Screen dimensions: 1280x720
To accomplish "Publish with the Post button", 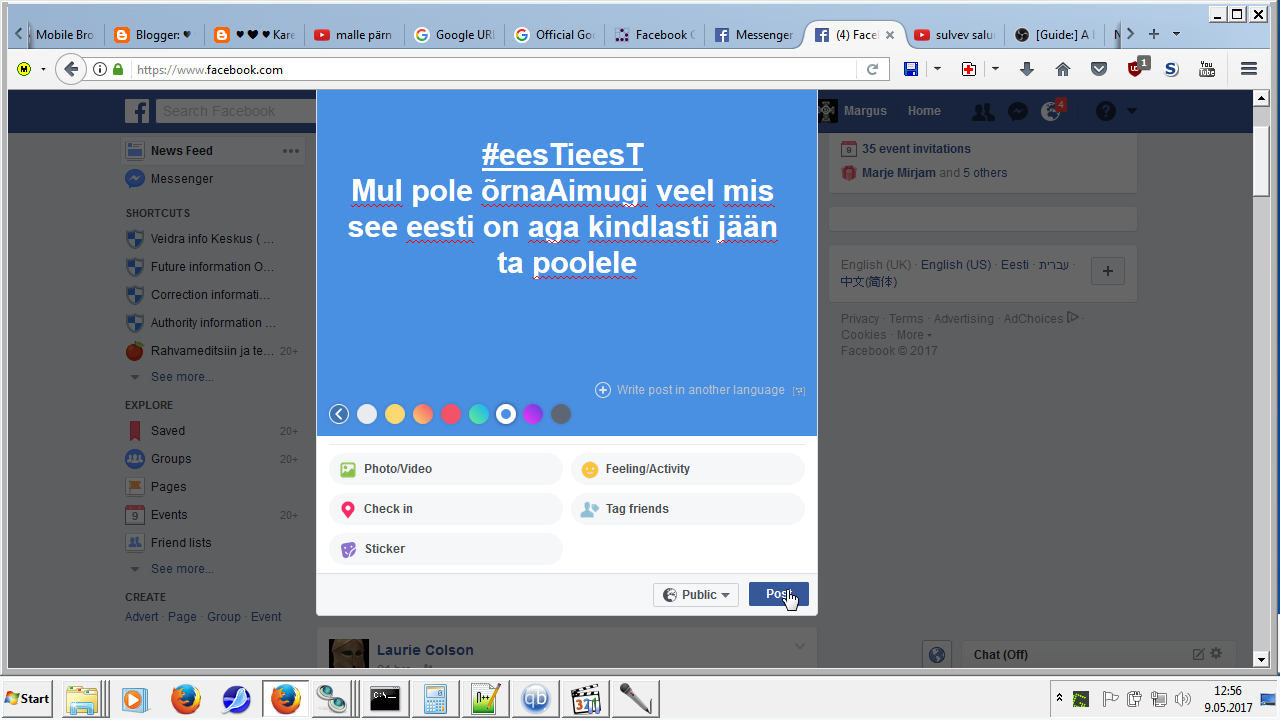I will 779,595.
